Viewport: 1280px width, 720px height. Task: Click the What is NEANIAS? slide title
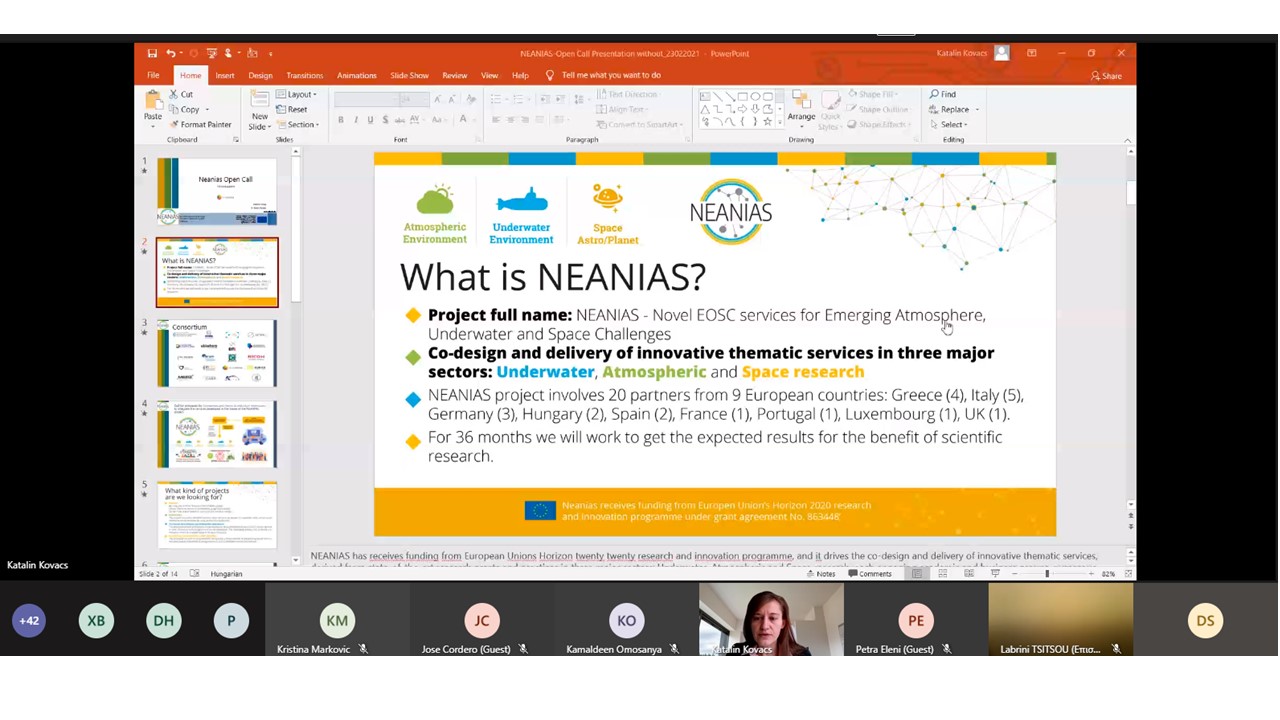[552, 277]
